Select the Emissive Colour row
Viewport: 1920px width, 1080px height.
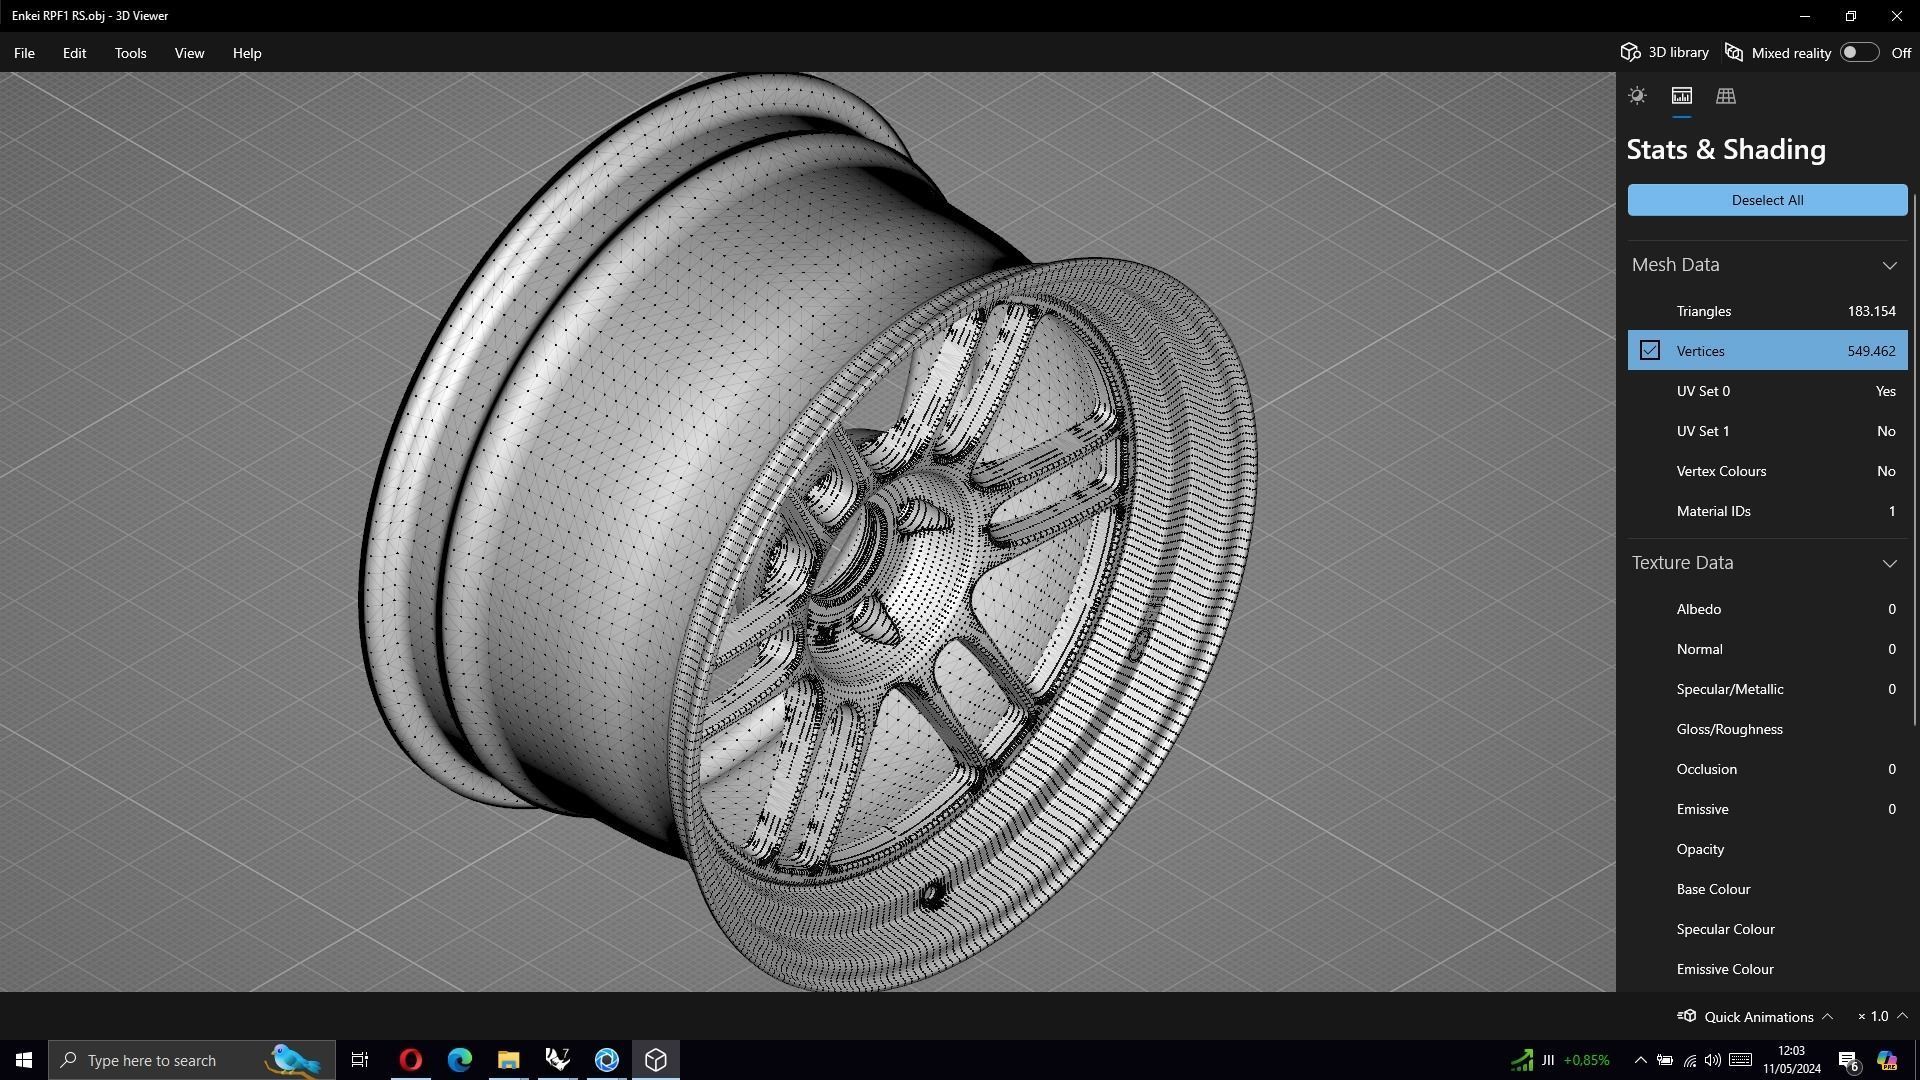pyautogui.click(x=1767, y=969)
